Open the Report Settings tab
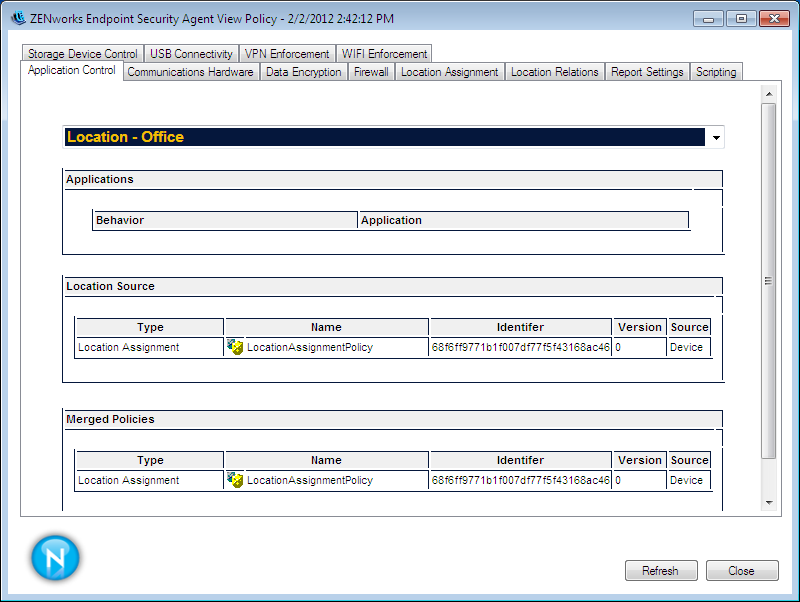 tap(647, 72)
